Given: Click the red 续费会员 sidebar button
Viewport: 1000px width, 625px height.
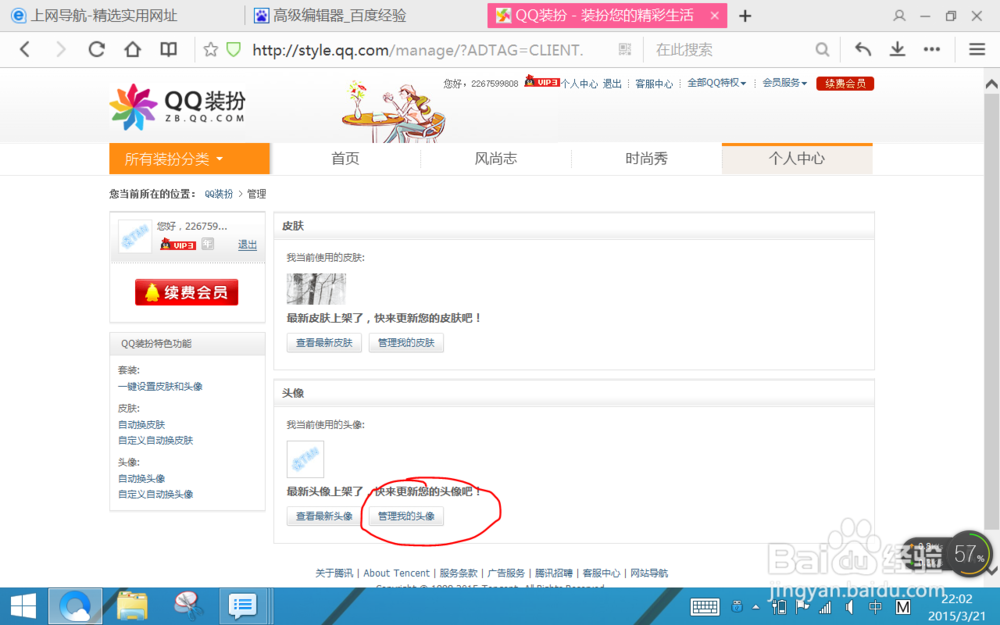Looking at the screenshot, I should 186,292.
